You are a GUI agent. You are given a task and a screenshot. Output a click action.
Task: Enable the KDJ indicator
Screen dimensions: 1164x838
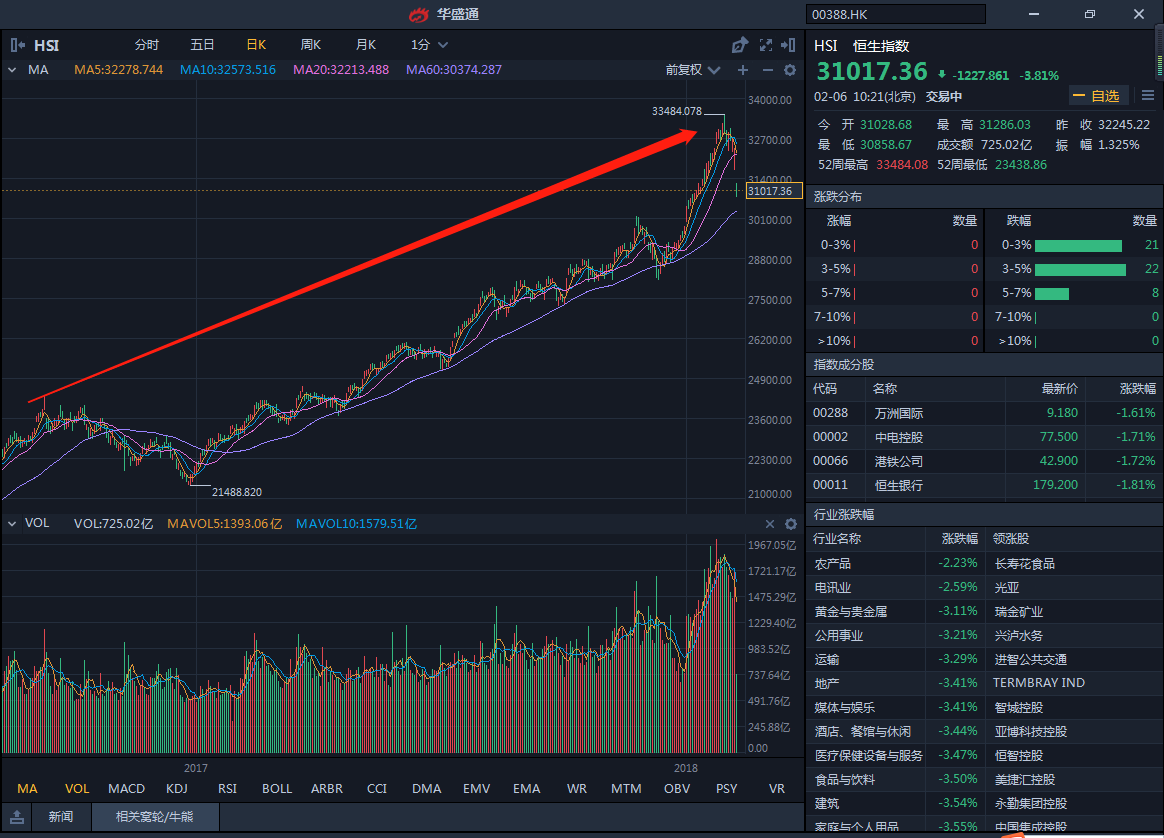(x=177, y=788)
